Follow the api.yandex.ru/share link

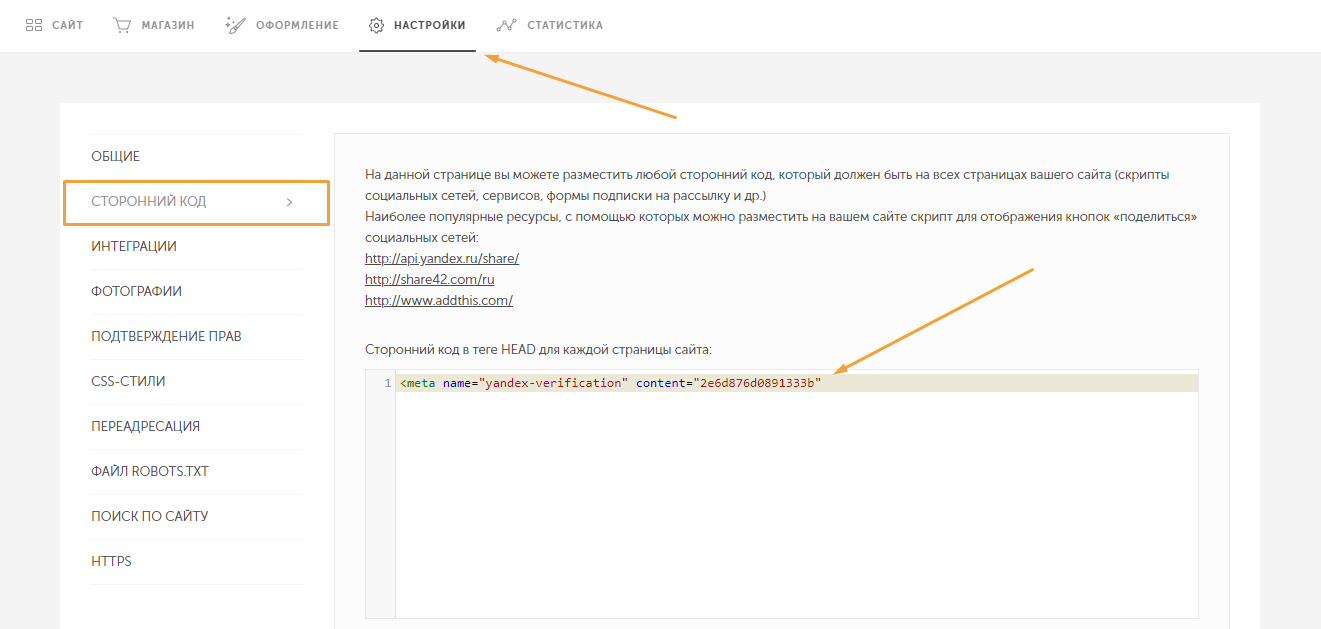(x=442, y=258)
